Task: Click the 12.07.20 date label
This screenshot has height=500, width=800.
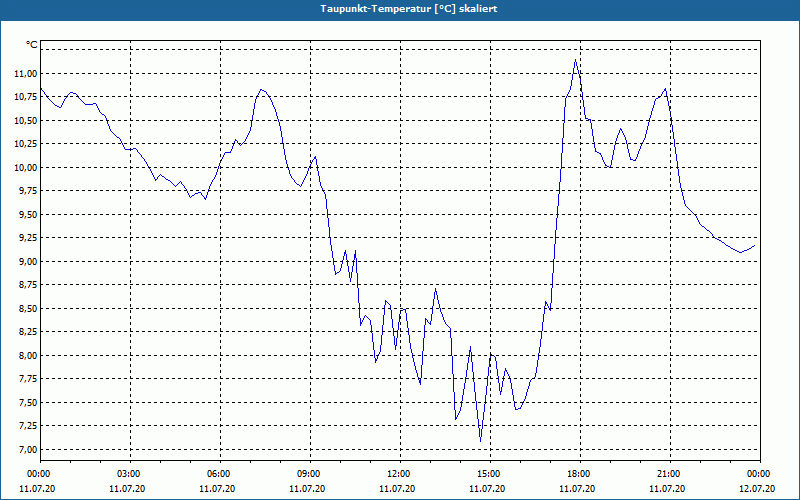Action: pyautogui.click(x=757, y=488)
